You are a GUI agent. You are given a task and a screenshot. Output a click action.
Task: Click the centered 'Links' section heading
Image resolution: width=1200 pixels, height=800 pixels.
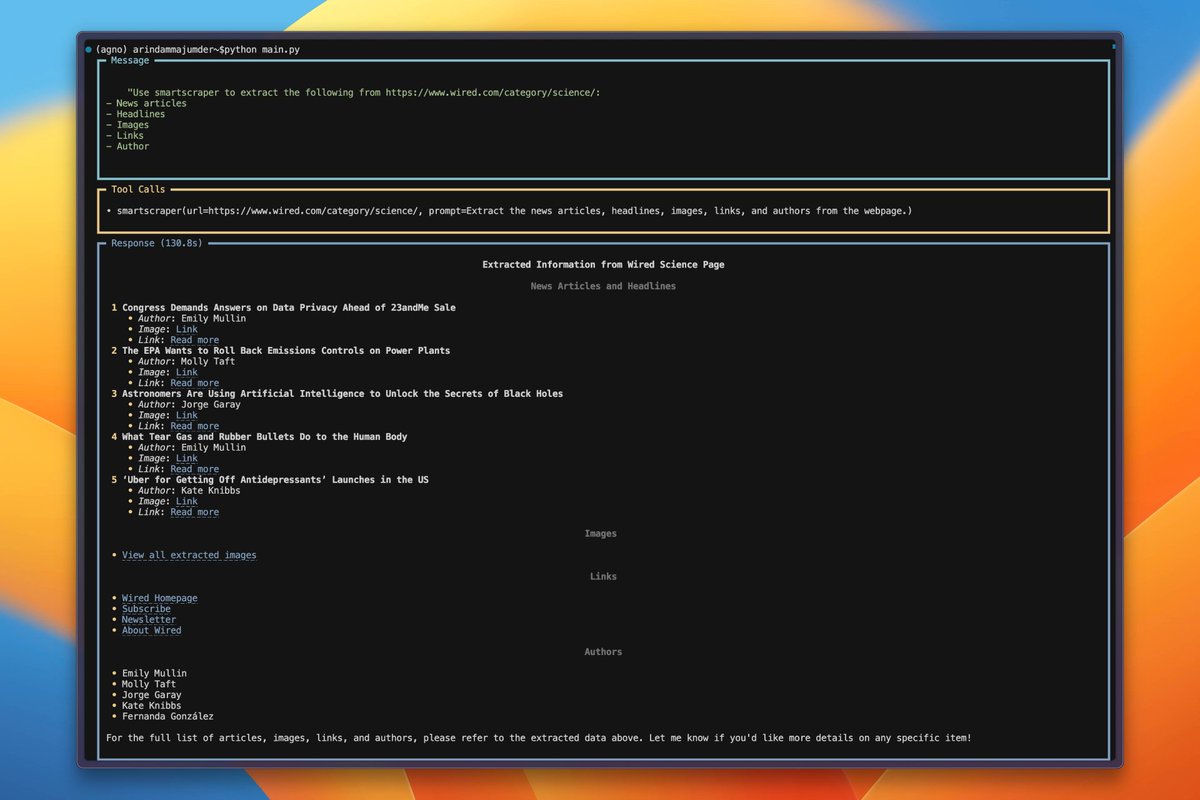pos(603,577)
